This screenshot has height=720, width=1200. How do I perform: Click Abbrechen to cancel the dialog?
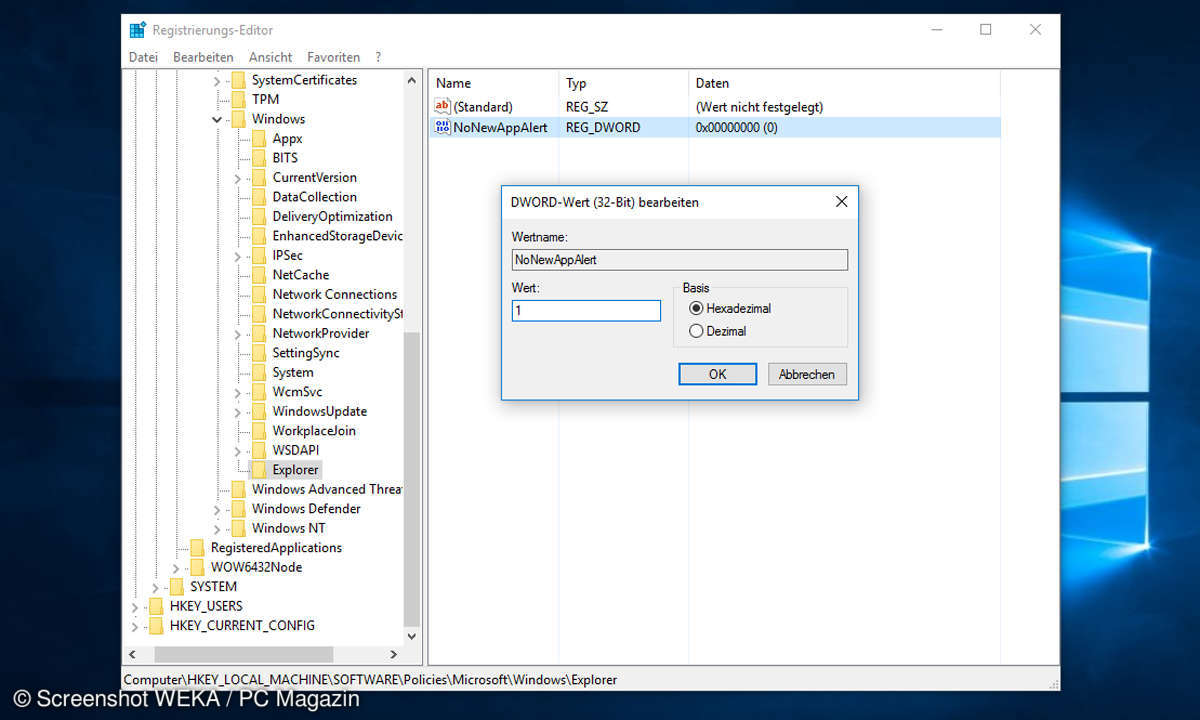(x=807, y=374)
